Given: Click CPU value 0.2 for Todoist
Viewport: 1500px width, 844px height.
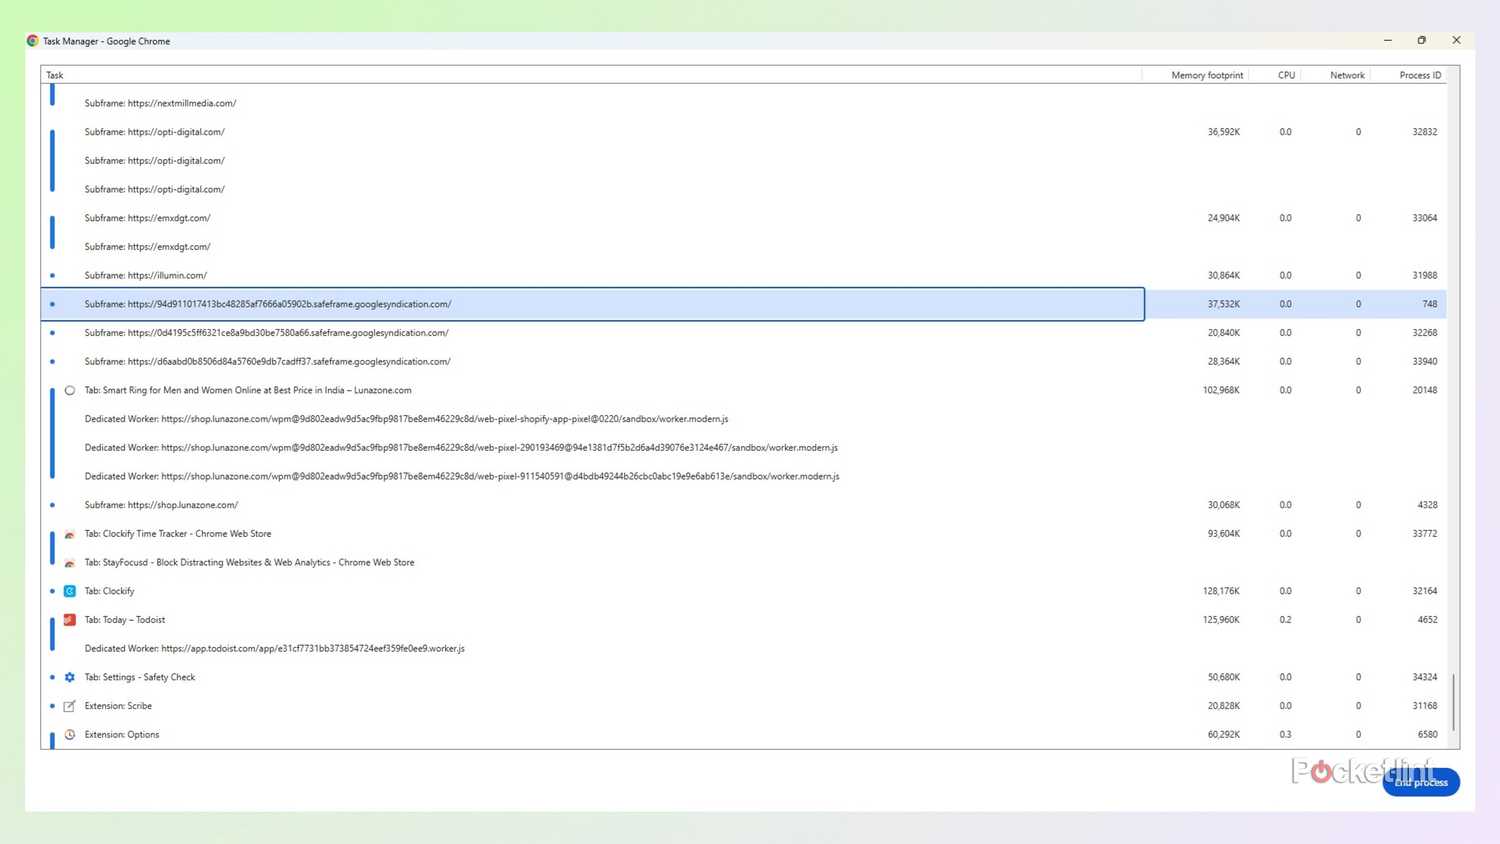Looking at the screenshot, I should tap(1286, 620).
